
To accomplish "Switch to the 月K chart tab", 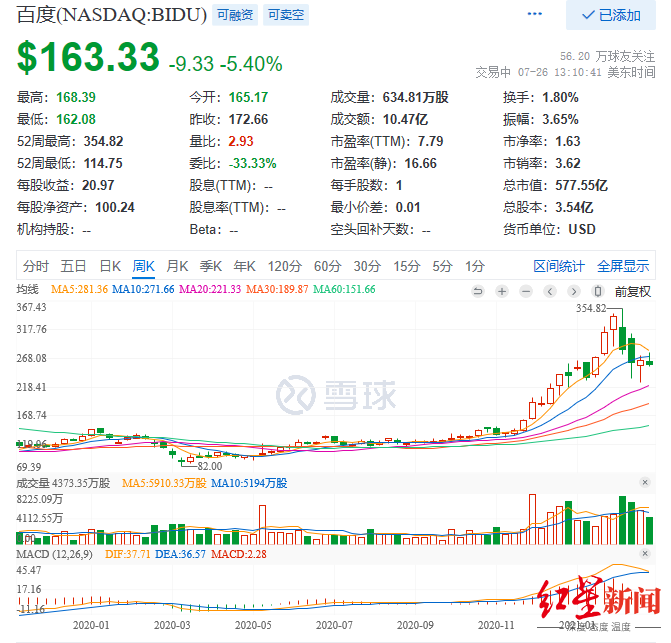I will (x=177, y=266).
